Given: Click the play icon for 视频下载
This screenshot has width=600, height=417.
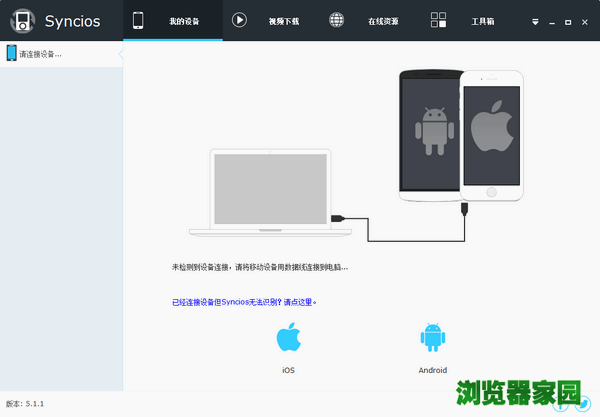Looking at the screenshot, I should (x=240, y=20).
